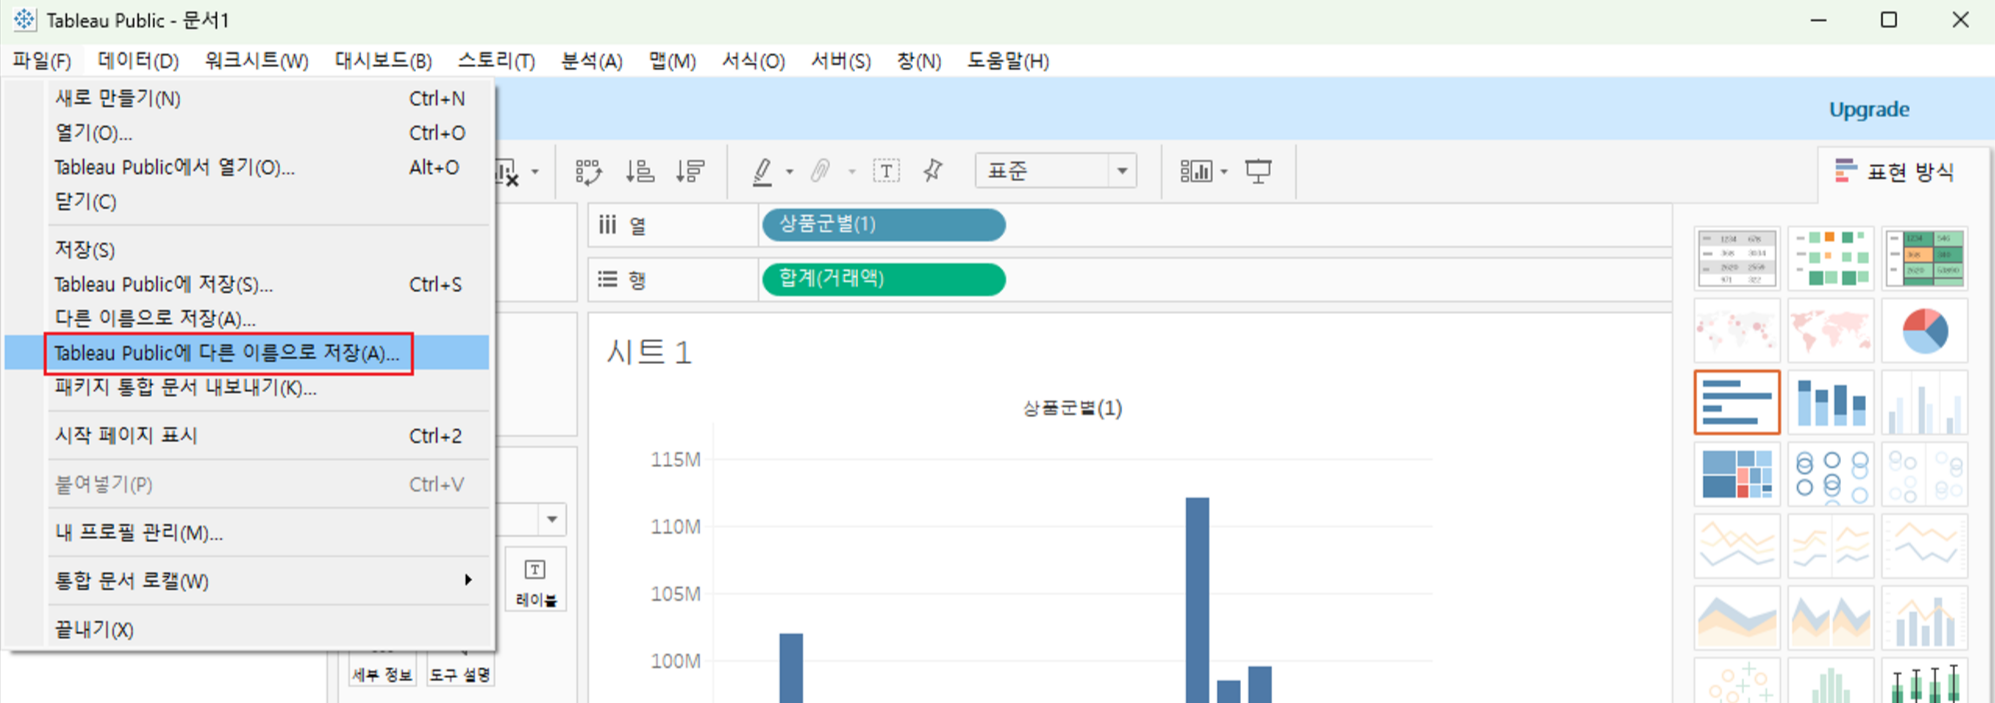The height and width of the screenshot is (703, 1995).
Task: Choose the discrete area chart type
Action: pyautogui.click(x=1831, y=618)
